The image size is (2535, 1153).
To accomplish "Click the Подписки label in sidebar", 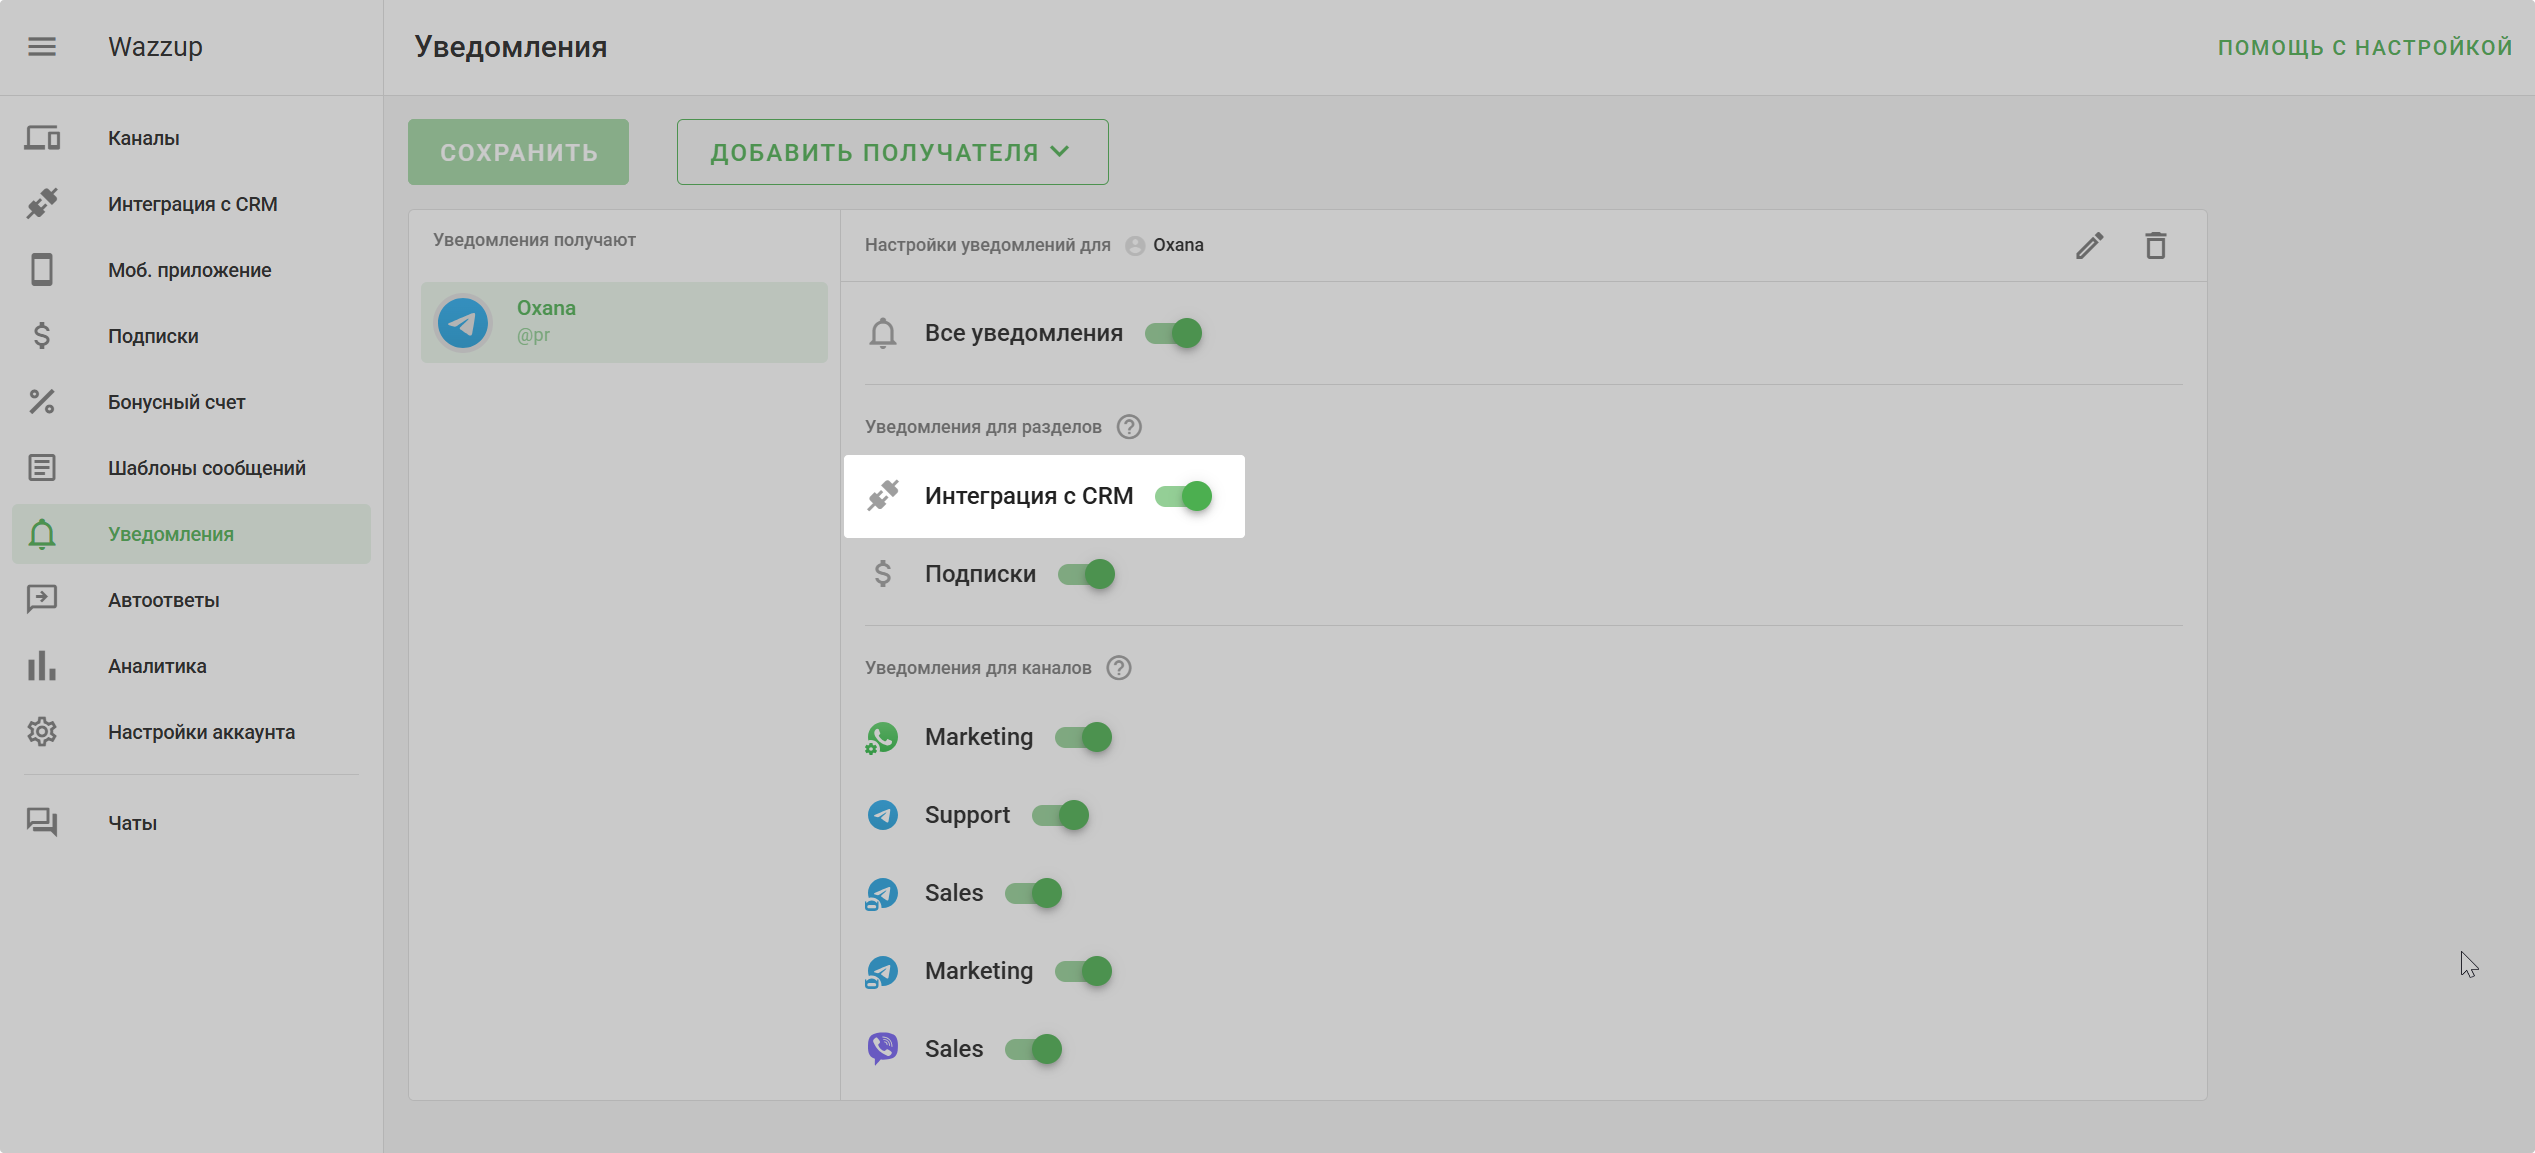I will tap(153, 336).
